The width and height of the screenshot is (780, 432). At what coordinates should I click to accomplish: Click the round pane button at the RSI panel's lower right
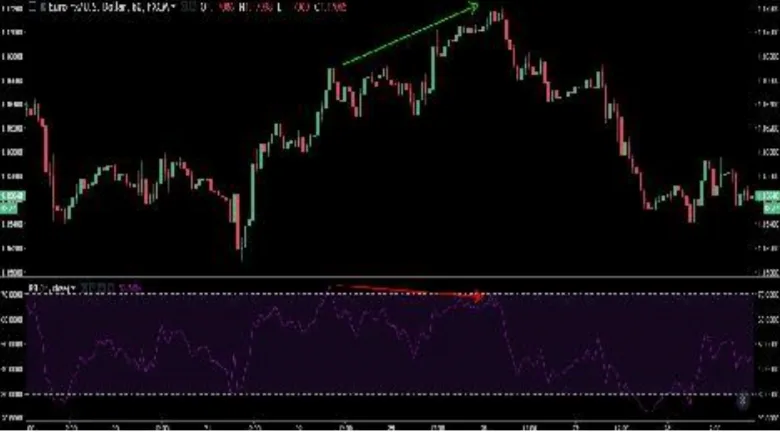pos(743,400)
